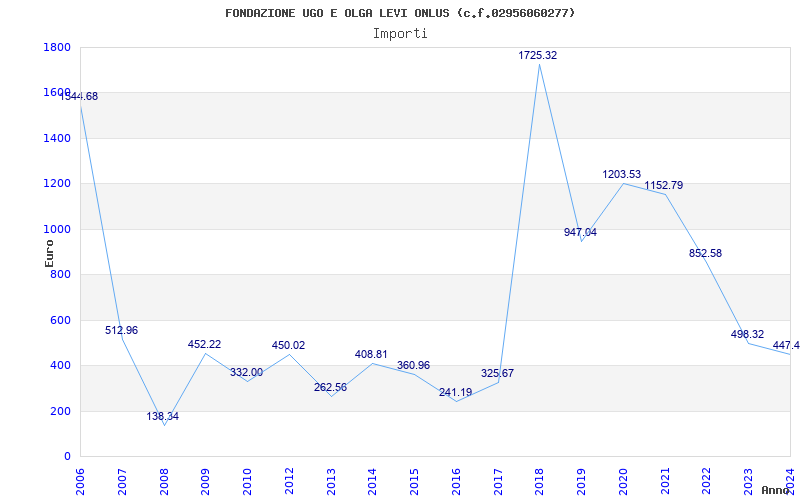Select the 408.81 data label
Screen dimensions: 800x500
pos(371,354)
